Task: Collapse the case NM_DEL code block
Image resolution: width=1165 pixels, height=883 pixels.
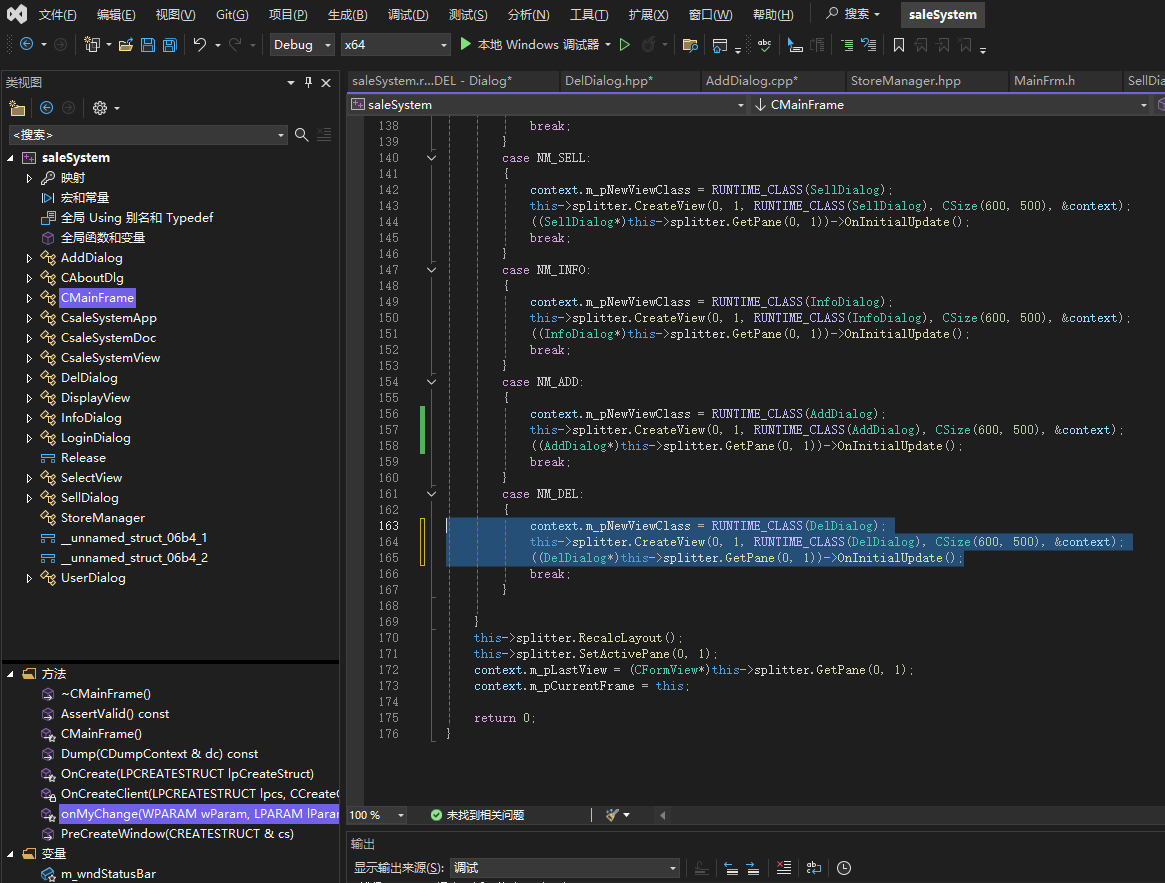Action: coord(431,493)
